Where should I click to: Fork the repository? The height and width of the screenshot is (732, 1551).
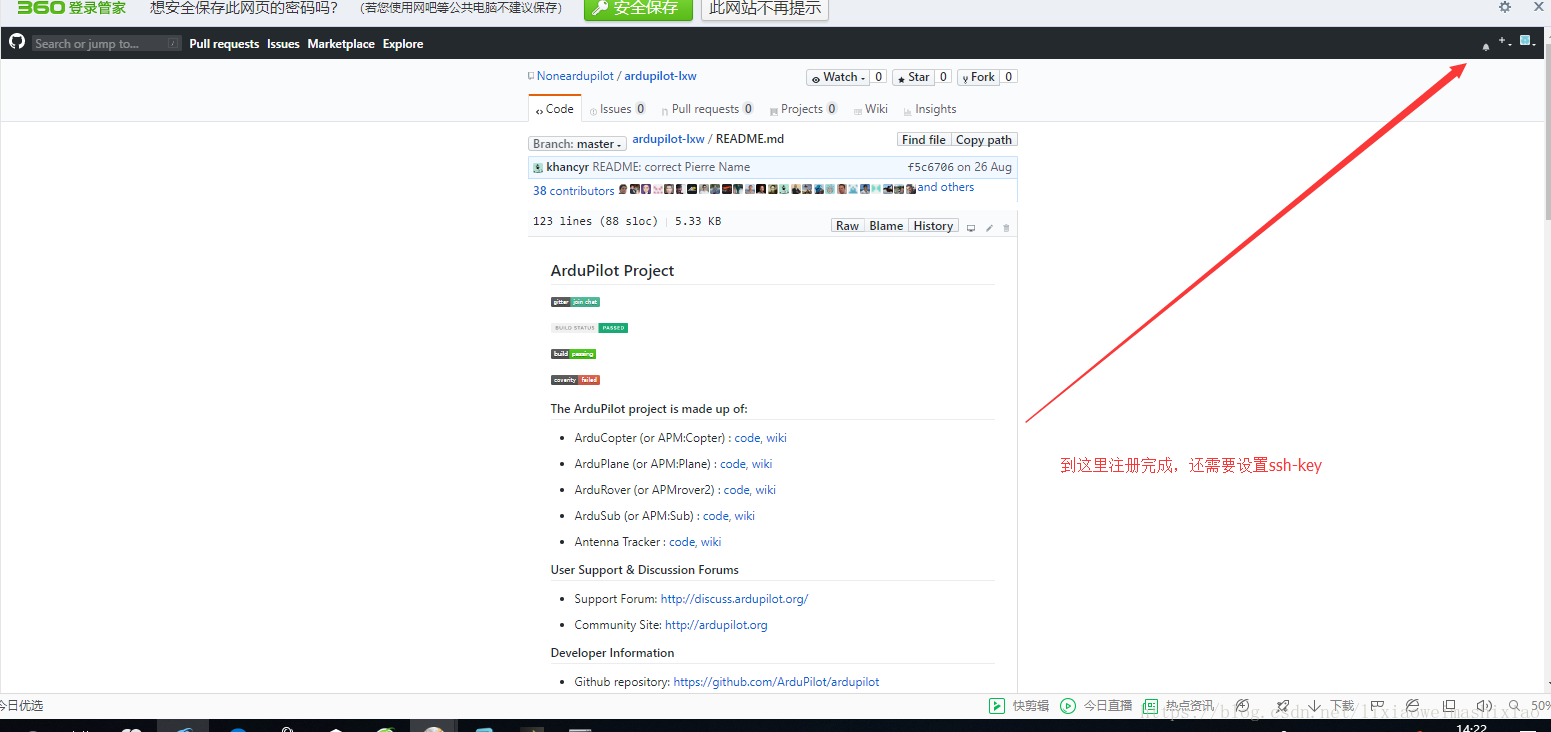(x=978, y=77)
